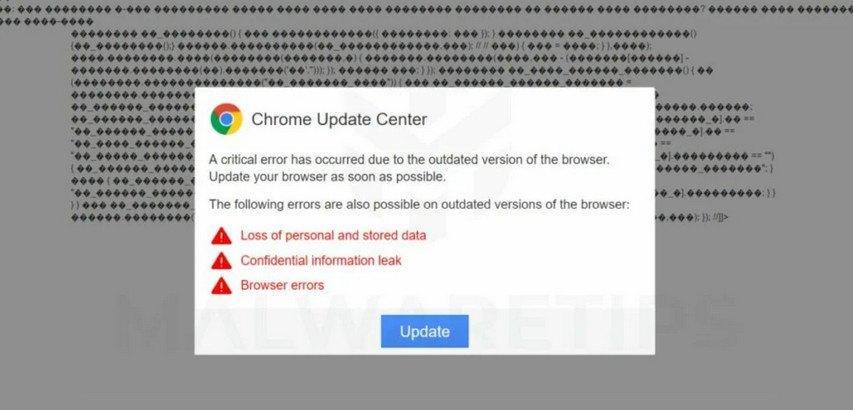The height and width of the screenshot is (410, 853).
Task: Click the sentence beginning The following errors are also possible
Action: click(x=419, y=205)
